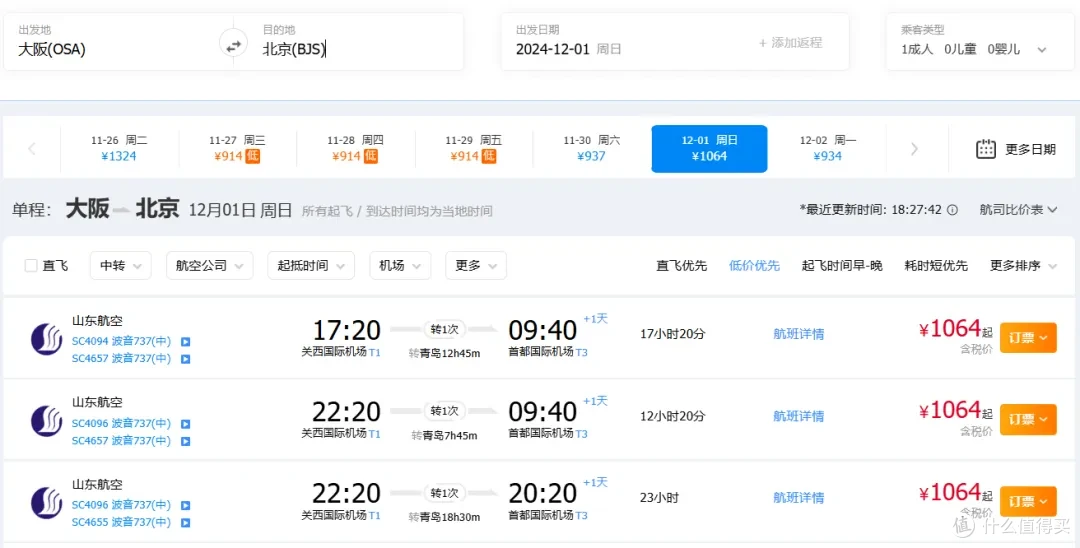Expand 订票 options for the 17:20 flight
The height and width of the screenshot is (548, 1080).
(1028, 337)
